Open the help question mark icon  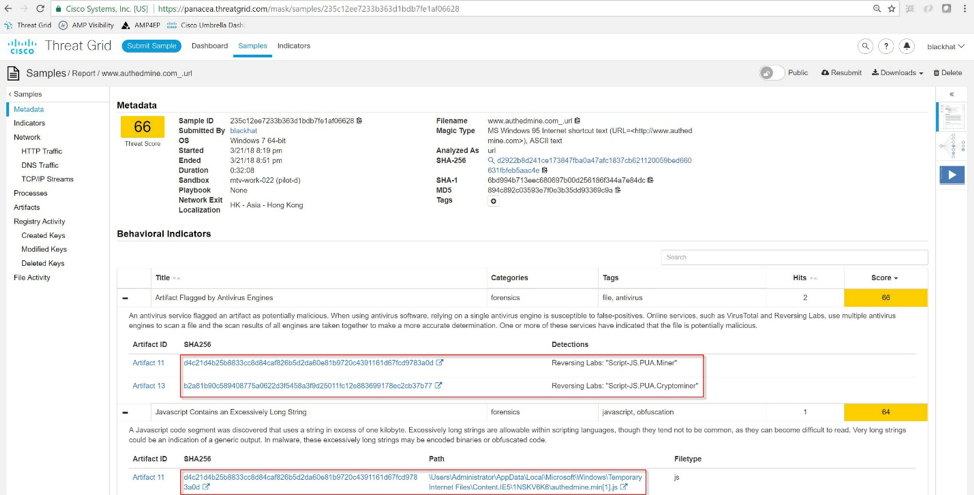[886, 46]
